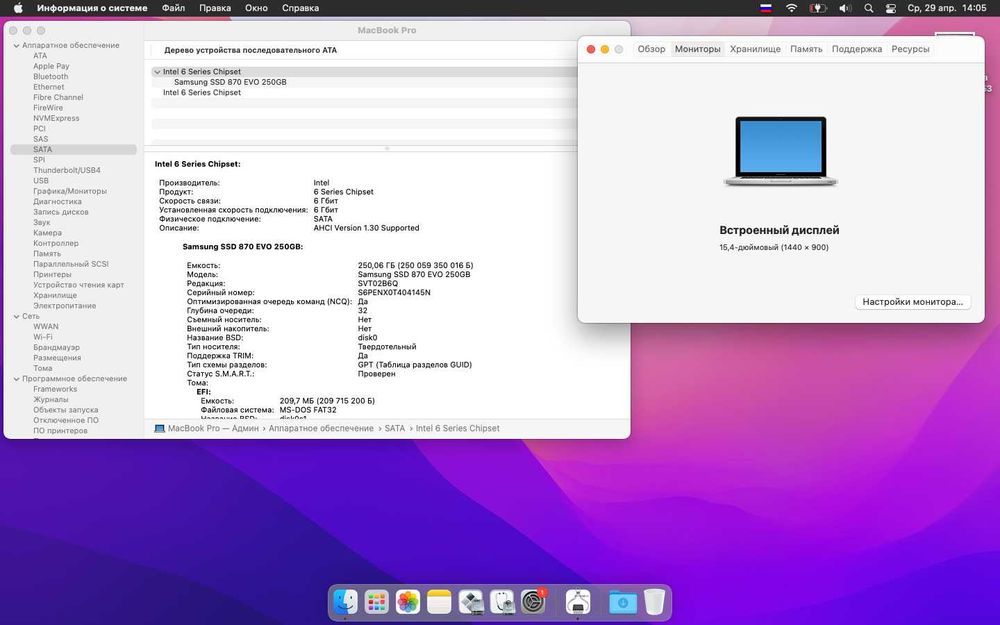The width and height of the screenshot is (1000, 625).
Task: Select Графика/Мониторы in the sidebar
Action: (70, 191)
